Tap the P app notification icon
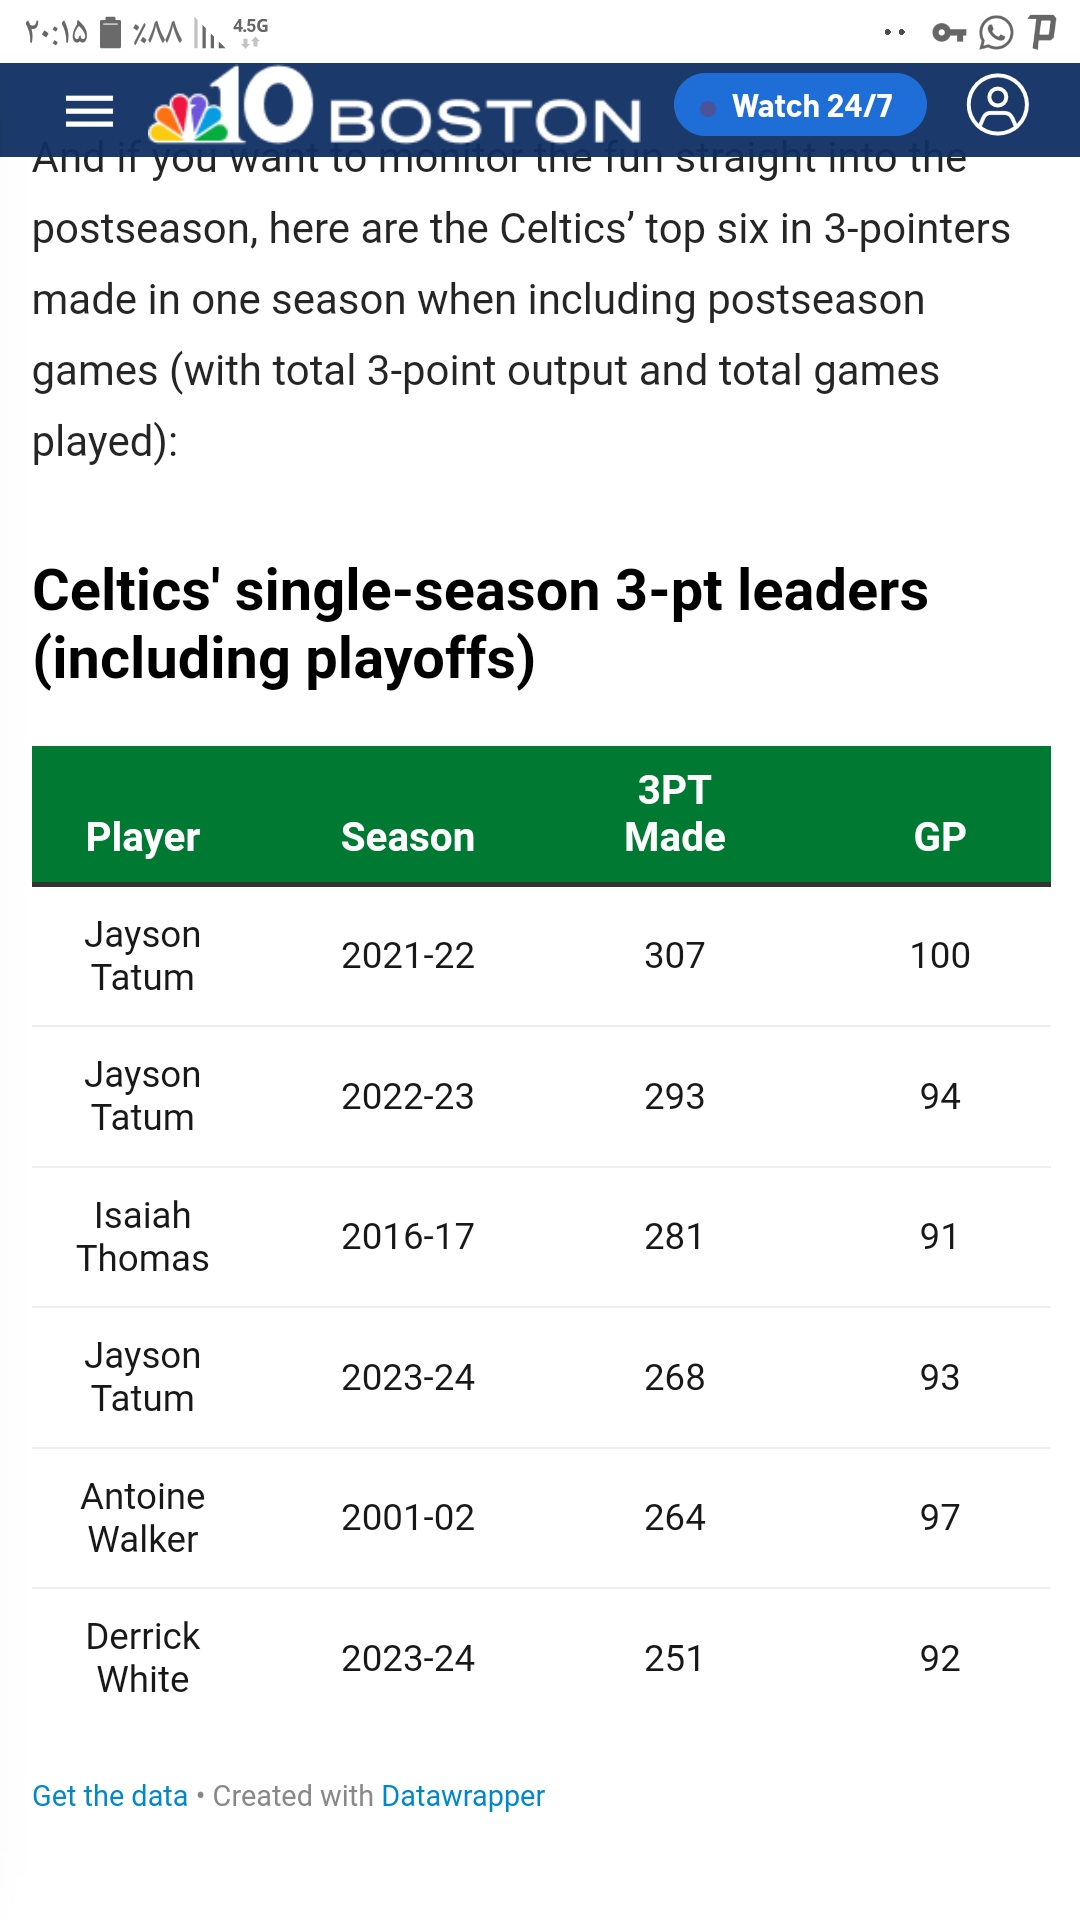The width and height of the screenshot is (1080, 1920). 1042,32
